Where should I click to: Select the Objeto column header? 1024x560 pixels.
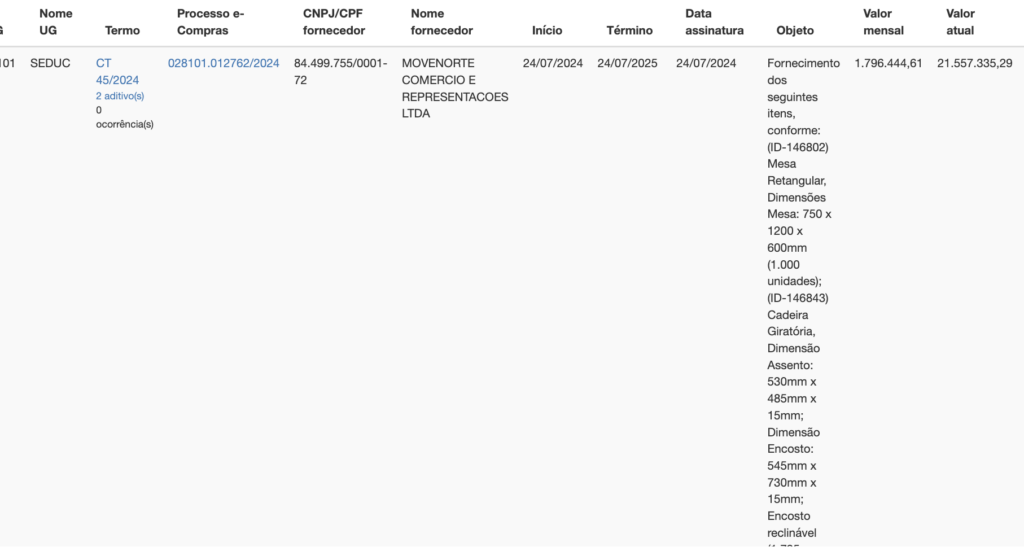click(x=795, y=31)
